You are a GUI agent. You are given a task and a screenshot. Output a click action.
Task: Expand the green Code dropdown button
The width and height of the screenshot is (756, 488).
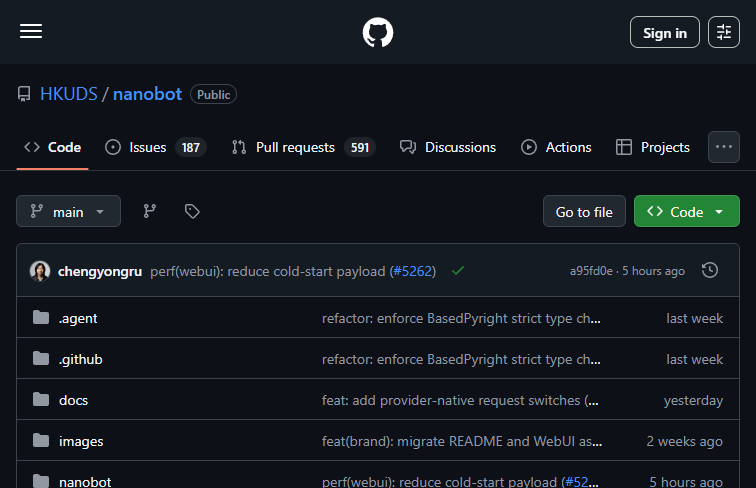click(x=687, y=211)
